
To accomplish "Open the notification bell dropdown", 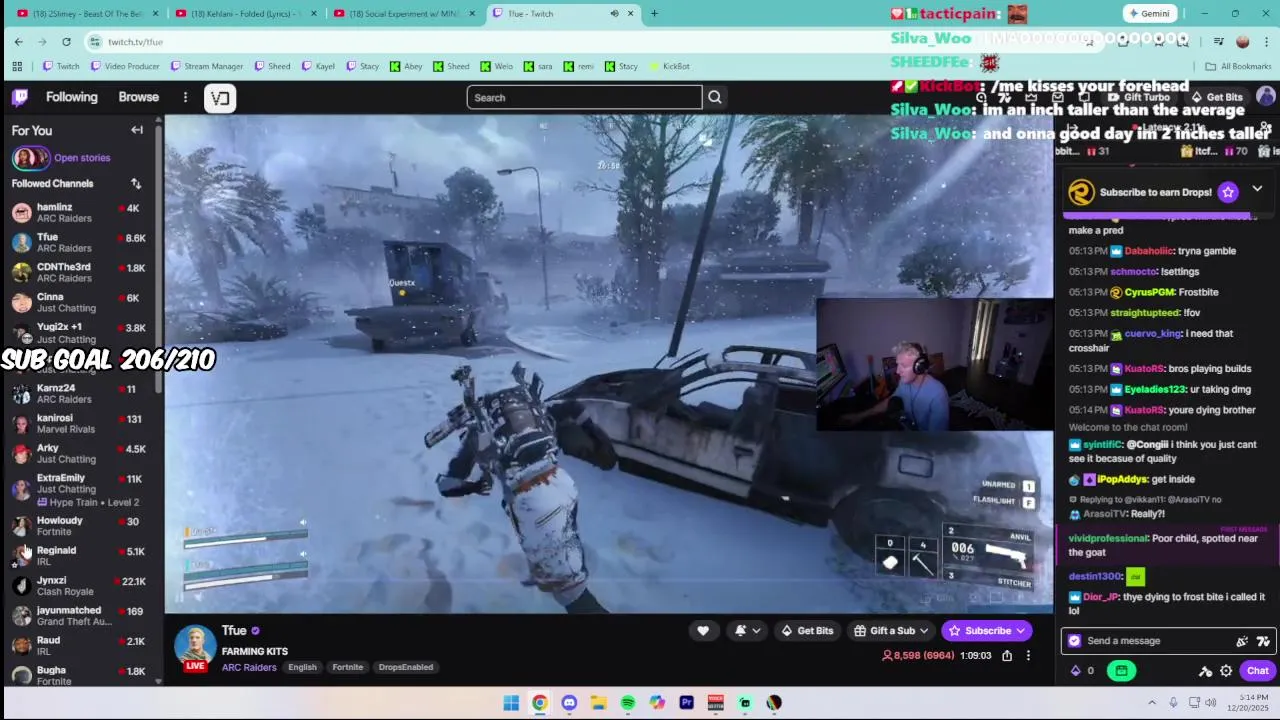I will 746,631.
